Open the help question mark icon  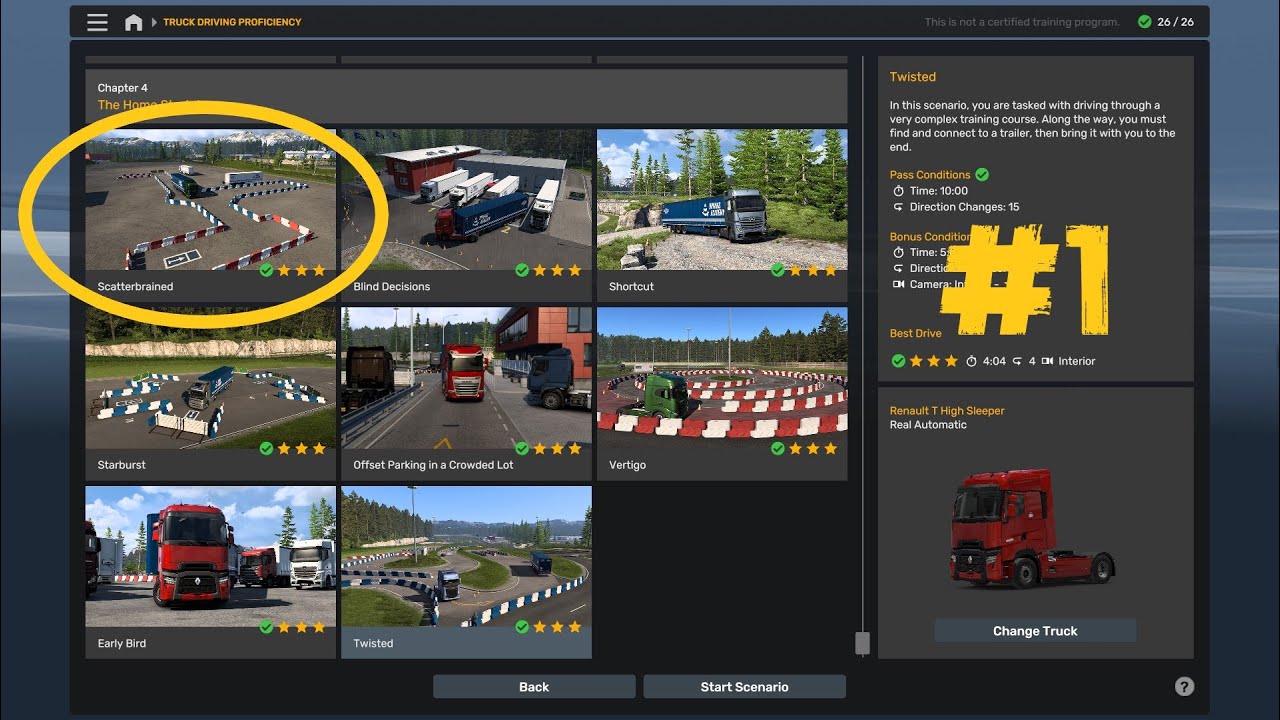click(x=1184, y=686)
